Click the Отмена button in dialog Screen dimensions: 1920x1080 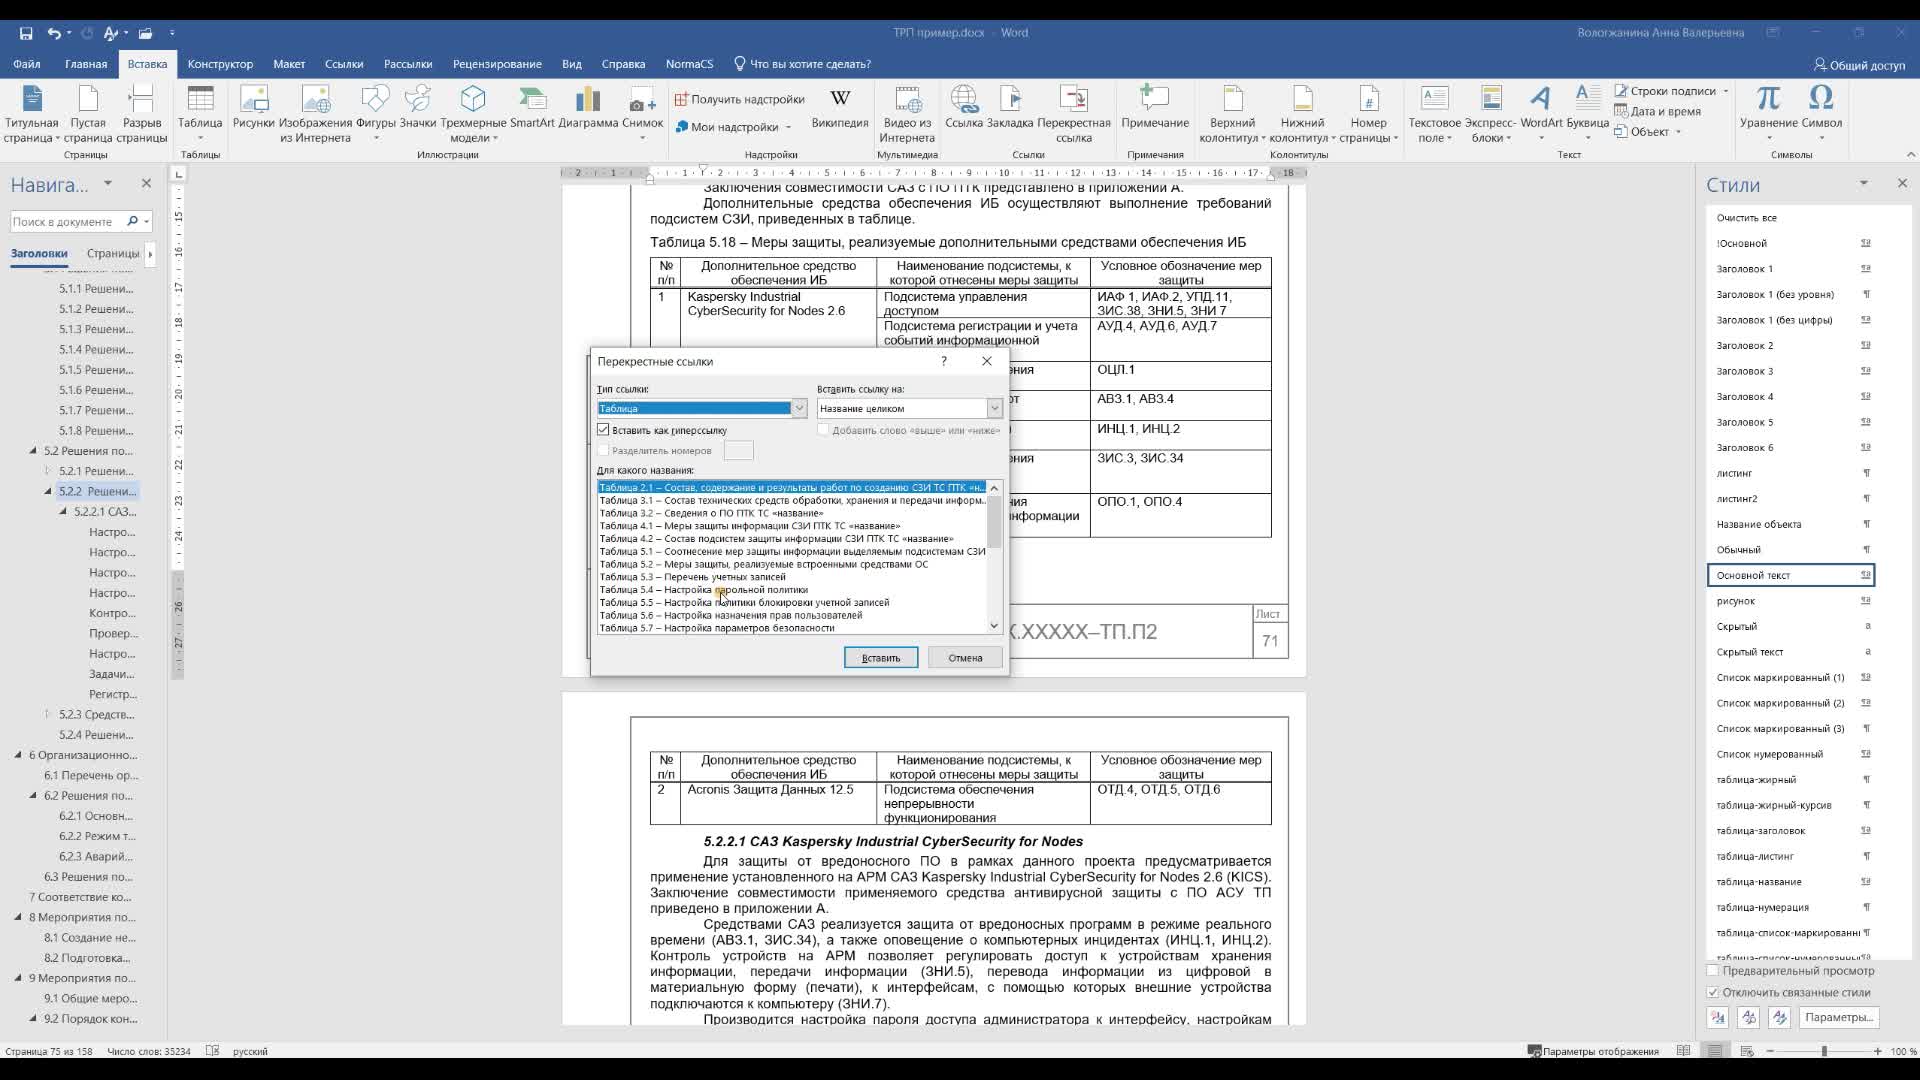(x=965, y=658)
